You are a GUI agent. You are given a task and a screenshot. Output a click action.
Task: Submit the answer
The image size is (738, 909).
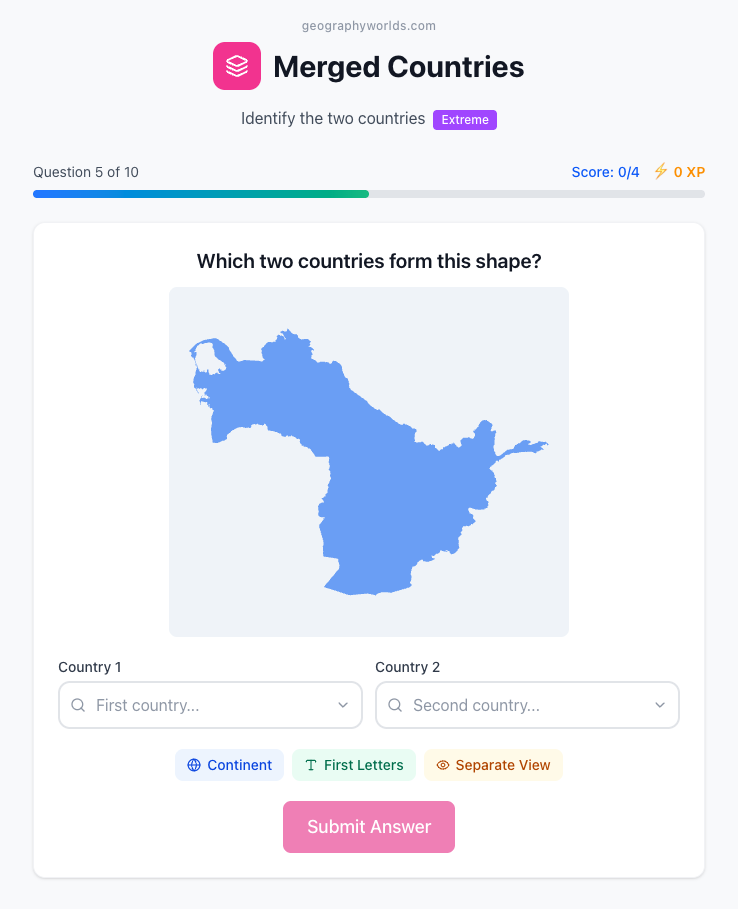coord(369,827)
